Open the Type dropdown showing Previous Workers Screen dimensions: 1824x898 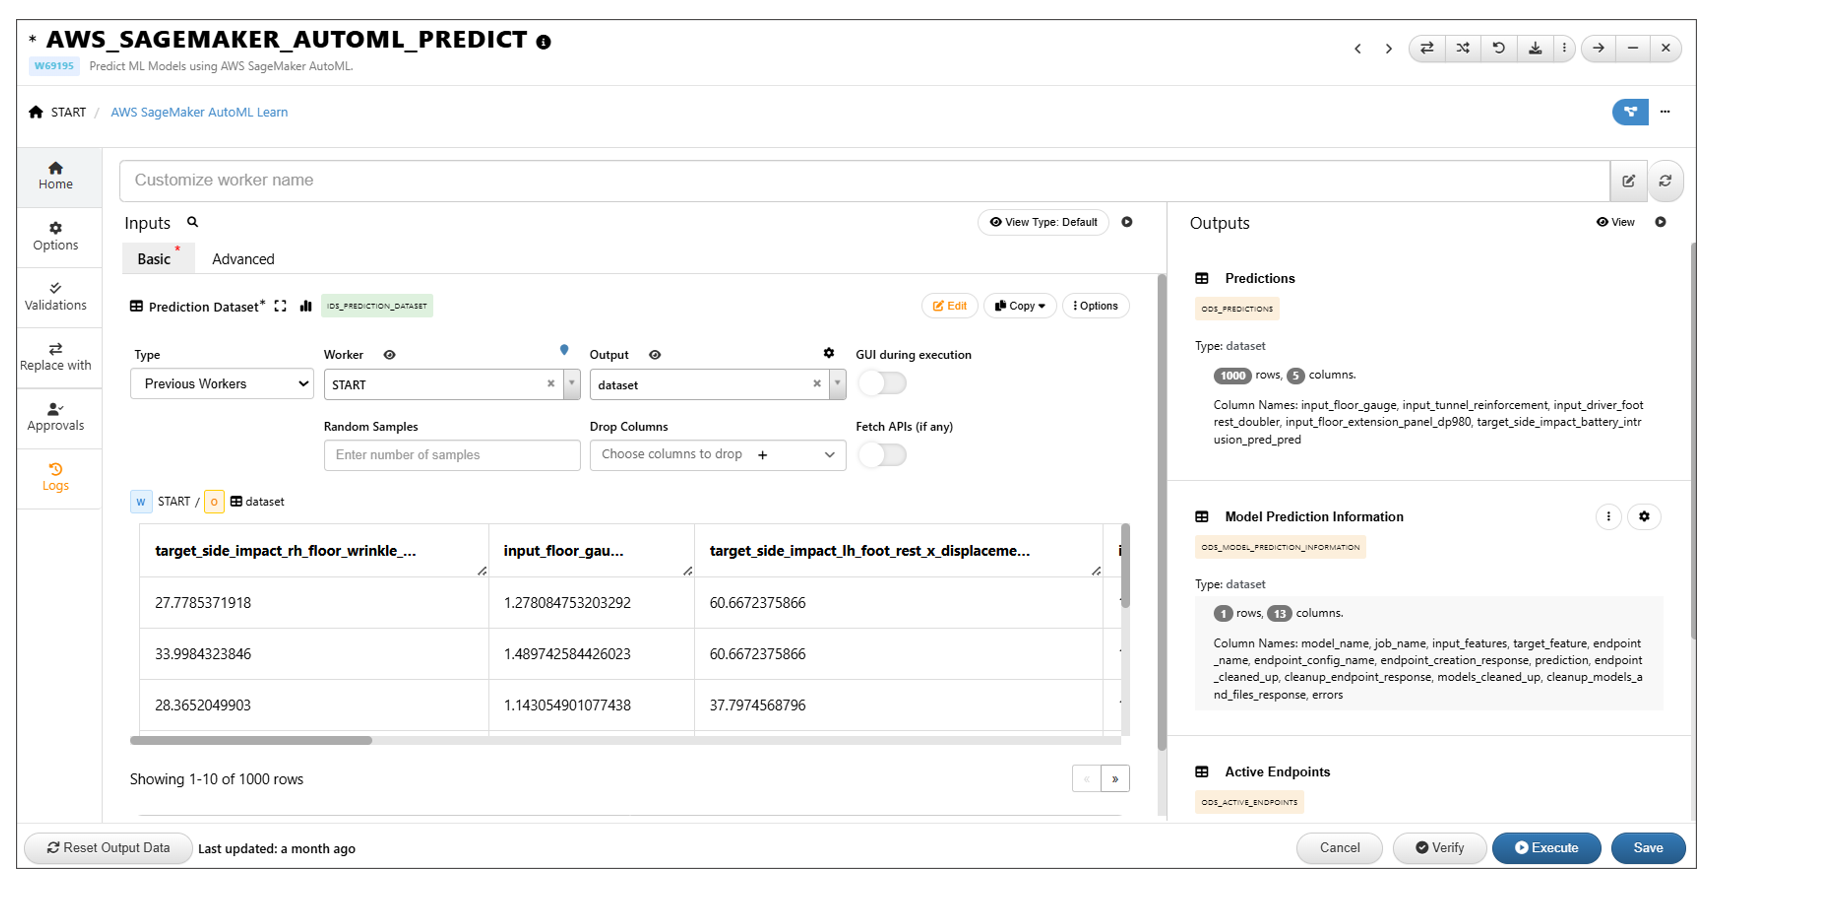pyautogui.click(x=222, y=384)
